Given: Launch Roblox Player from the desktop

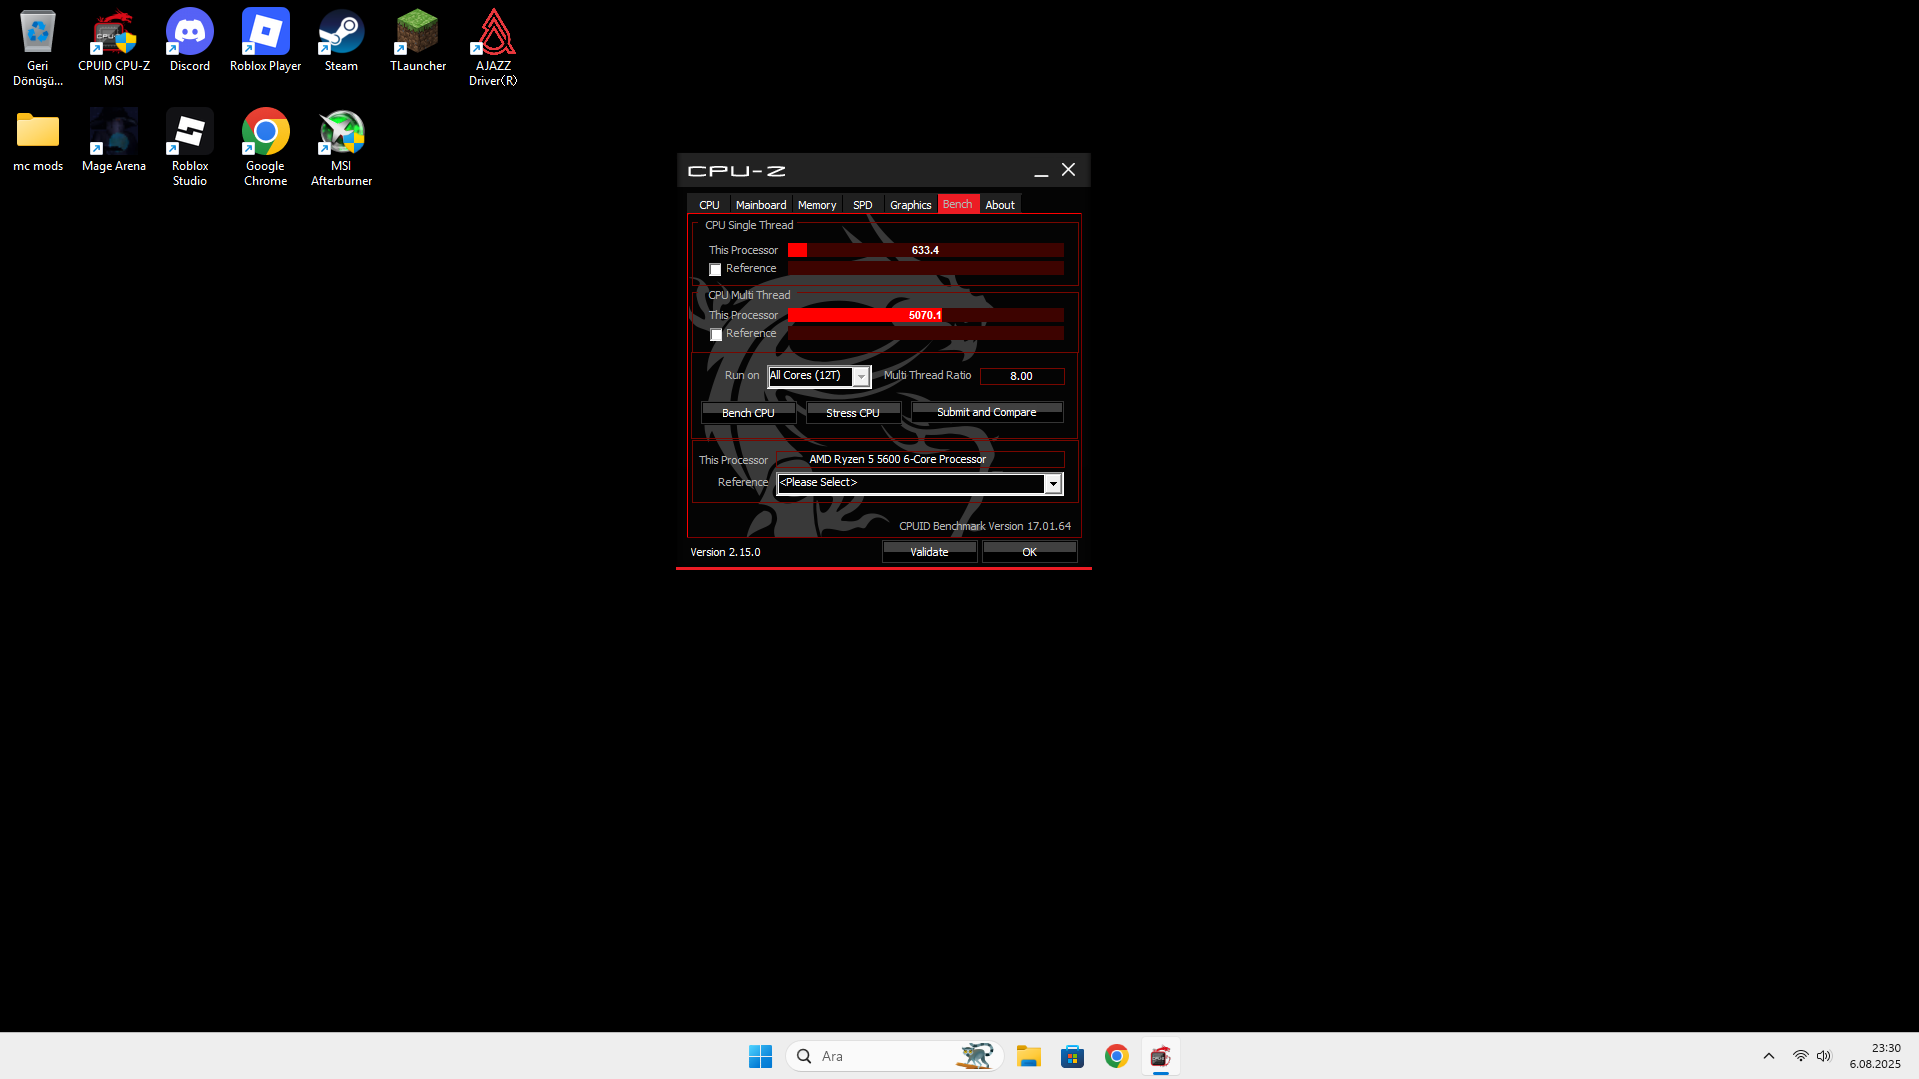Looking at the screenshot, I should [265, 41].
